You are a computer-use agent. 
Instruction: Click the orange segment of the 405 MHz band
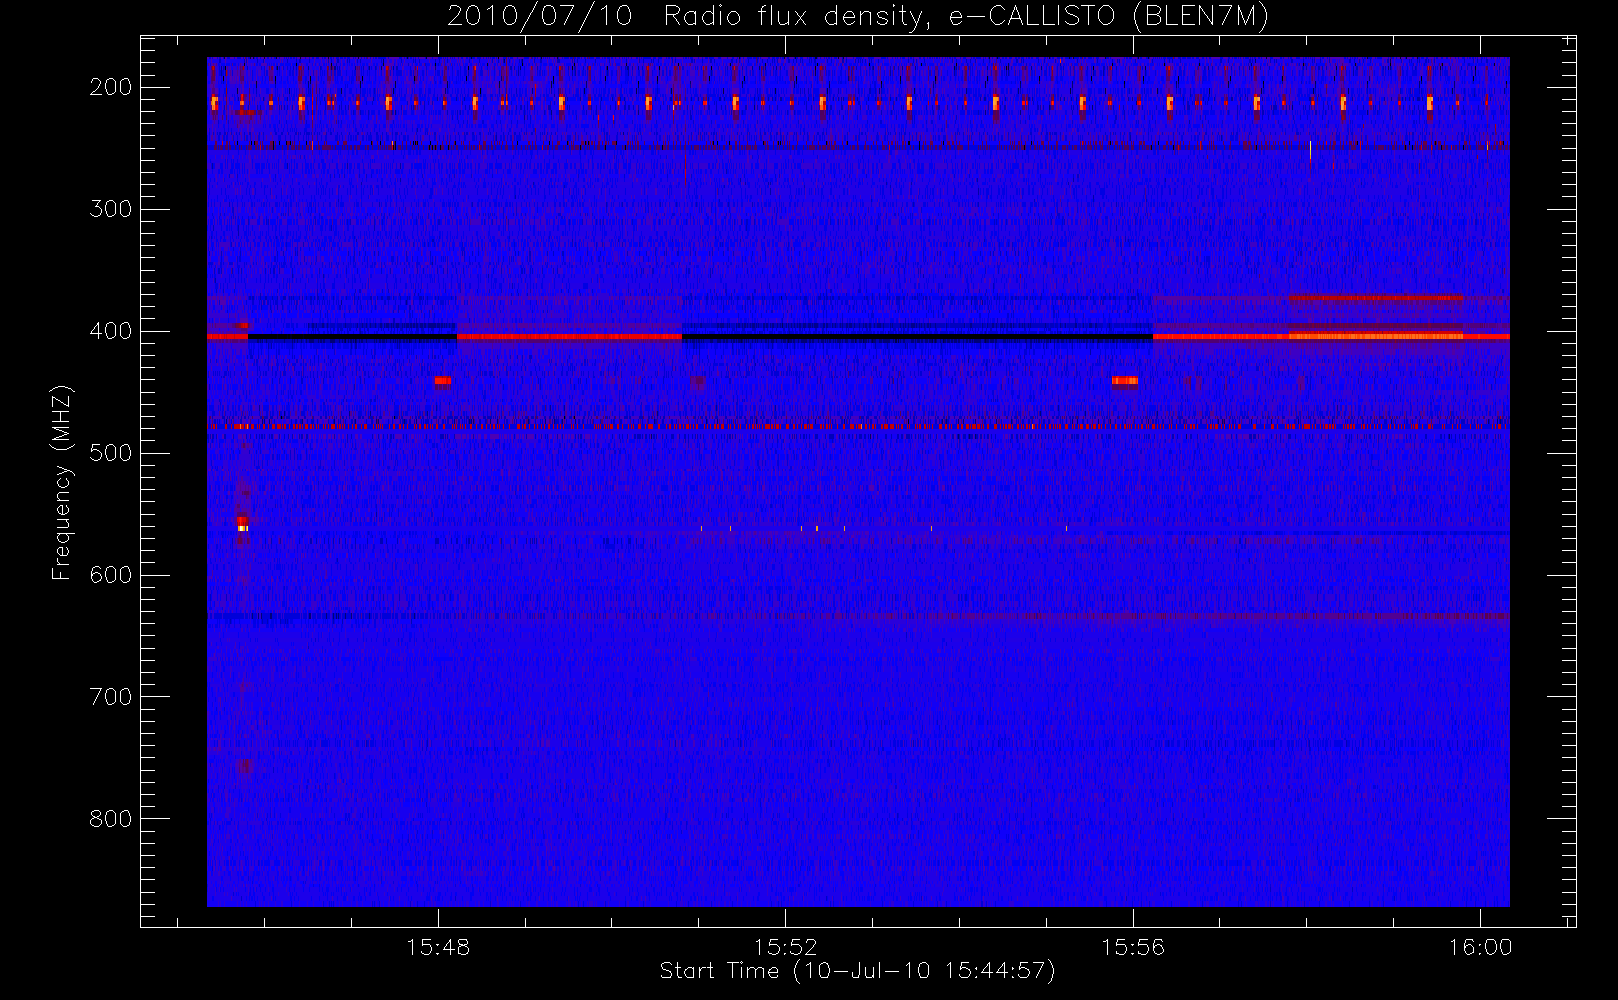click(1376, 337)
